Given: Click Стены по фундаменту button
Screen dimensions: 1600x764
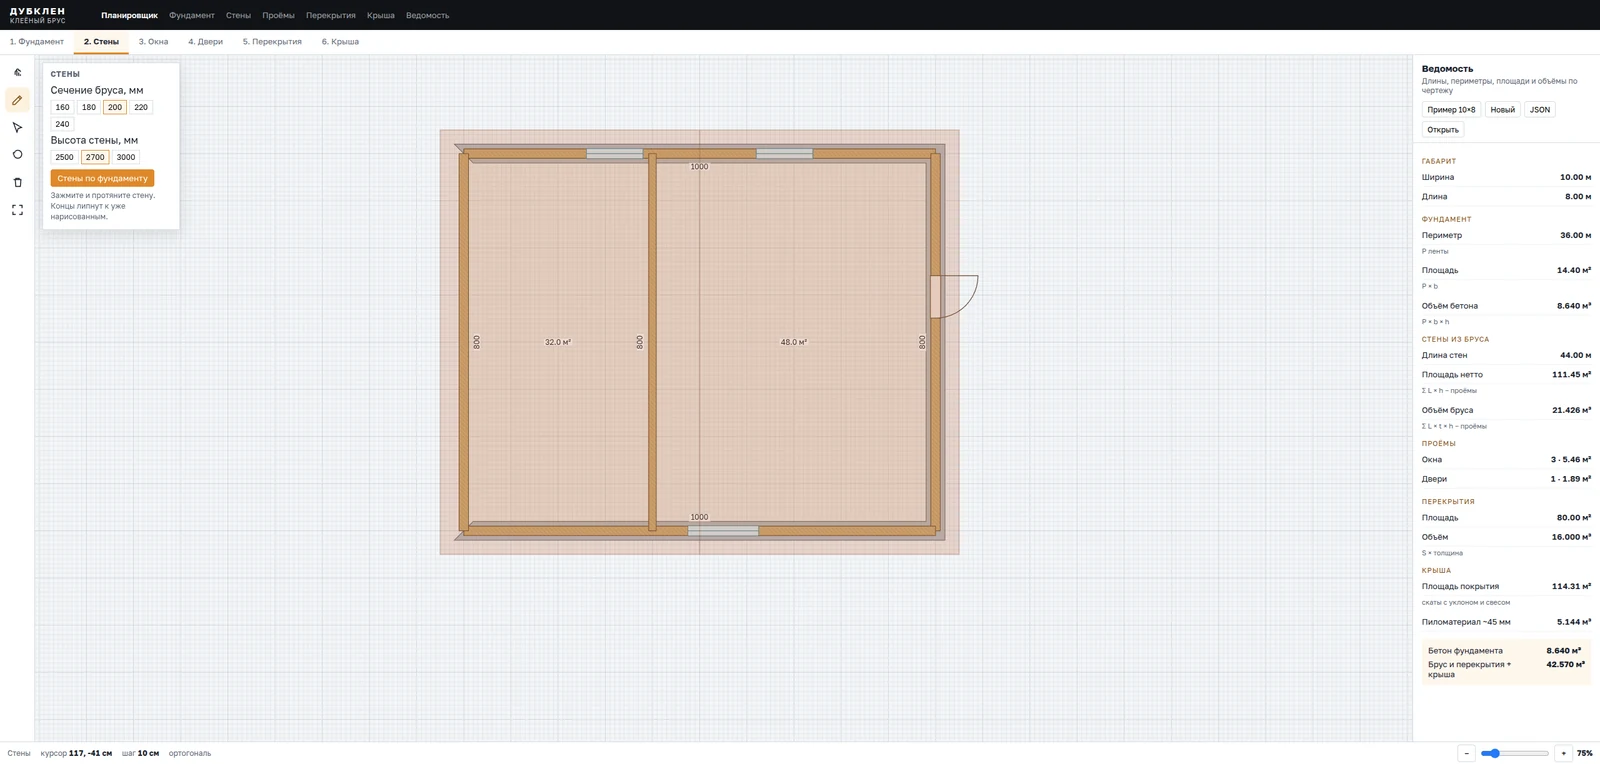Looking at the screenshot, I should (102, 178).
